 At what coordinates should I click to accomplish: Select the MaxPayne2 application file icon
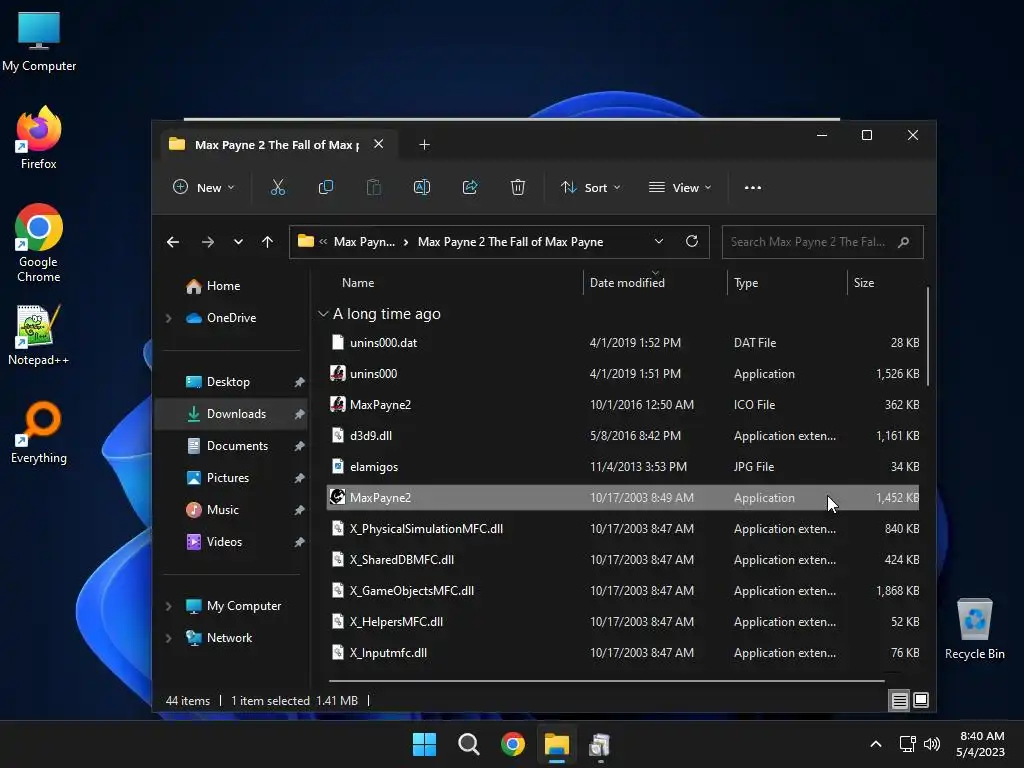337,497
